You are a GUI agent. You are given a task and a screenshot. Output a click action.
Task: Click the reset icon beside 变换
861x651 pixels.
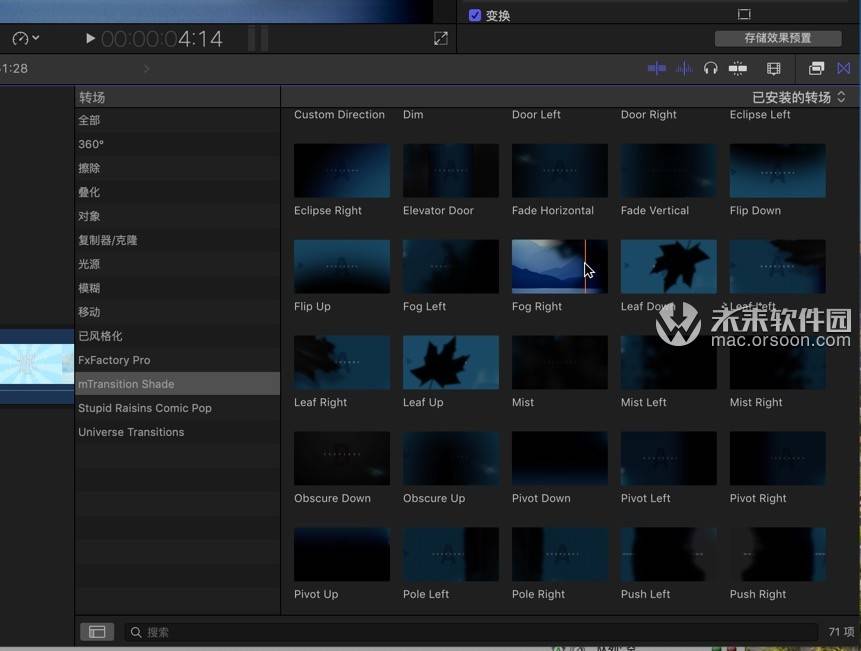744,15
